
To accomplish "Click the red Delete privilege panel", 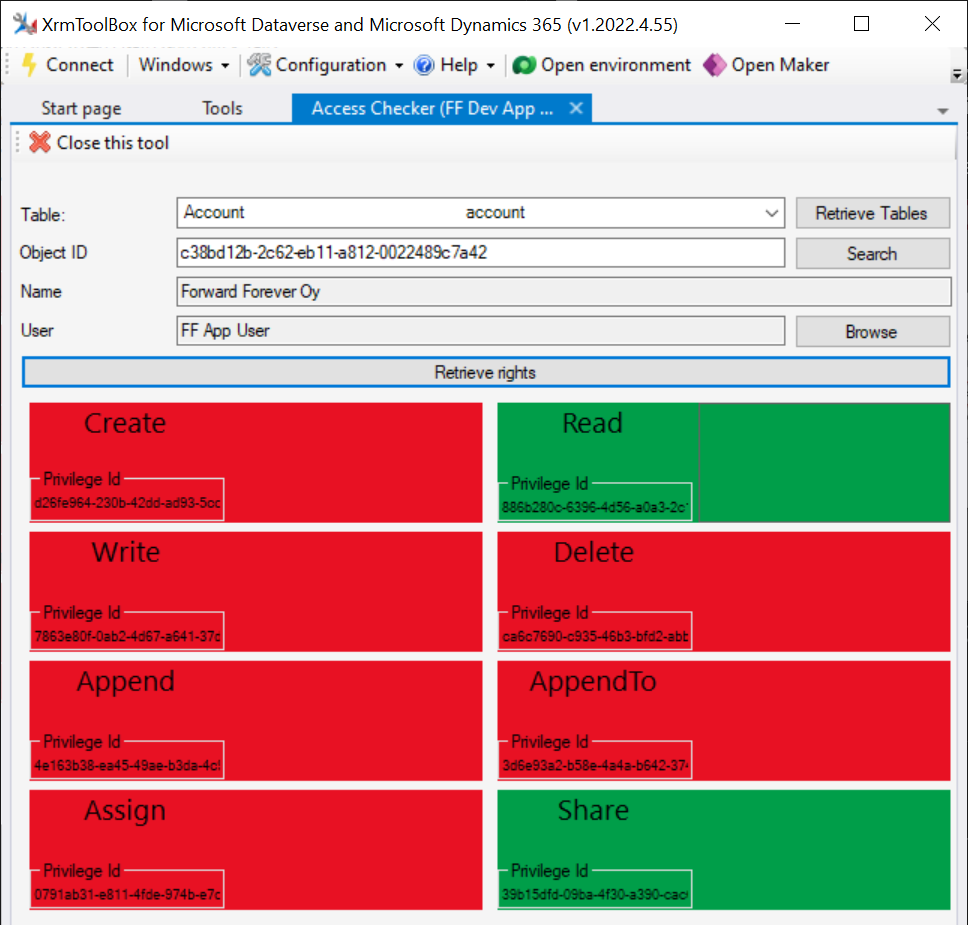I will coord(724,592).
